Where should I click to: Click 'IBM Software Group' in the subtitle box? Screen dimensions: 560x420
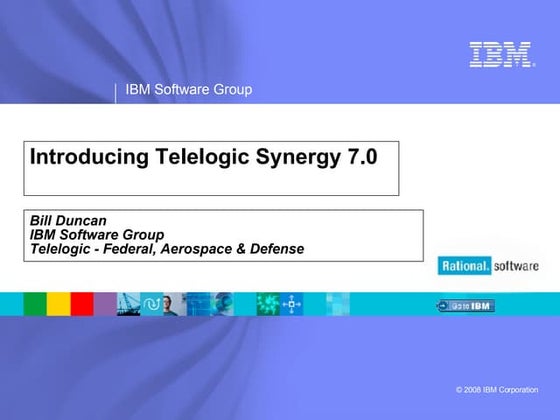pos(97,235)
